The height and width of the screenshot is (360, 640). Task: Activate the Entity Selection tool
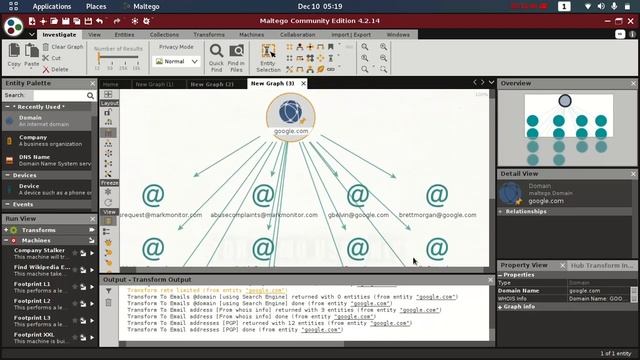pos(268,58)
